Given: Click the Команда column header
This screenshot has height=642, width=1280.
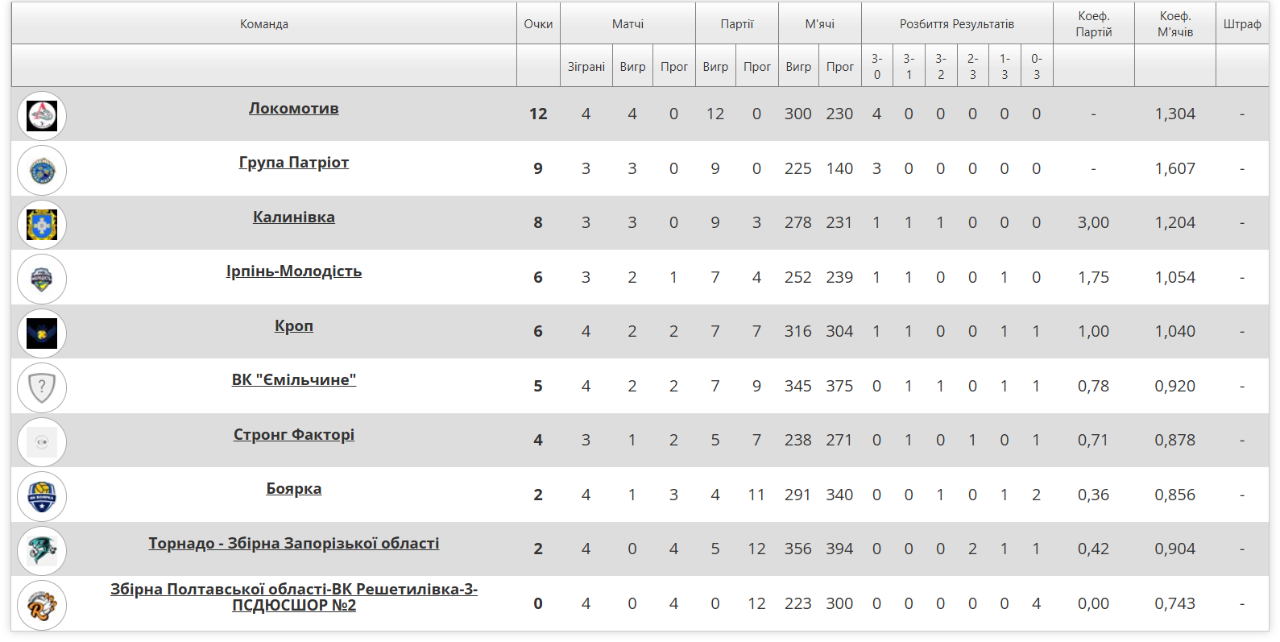Looking at the screenshot, I should point(264,24).
